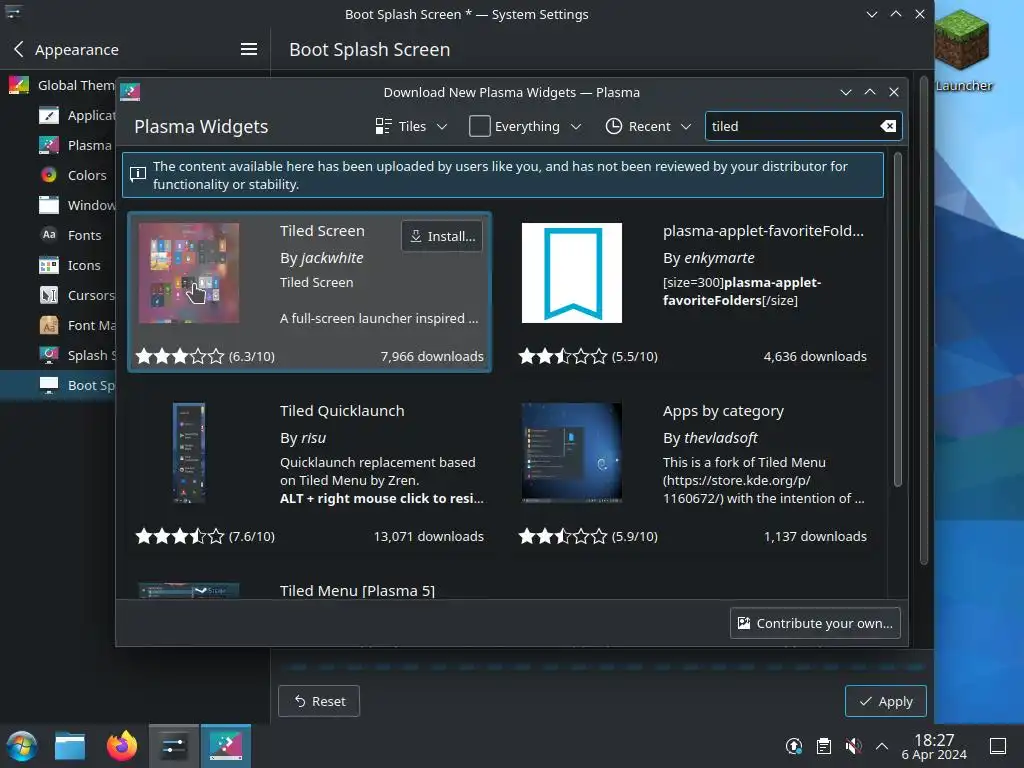The height and width of the screenshot is (768, 1024).
Task: Click the Icons sidebar glyph
Action: click(48, 265)
